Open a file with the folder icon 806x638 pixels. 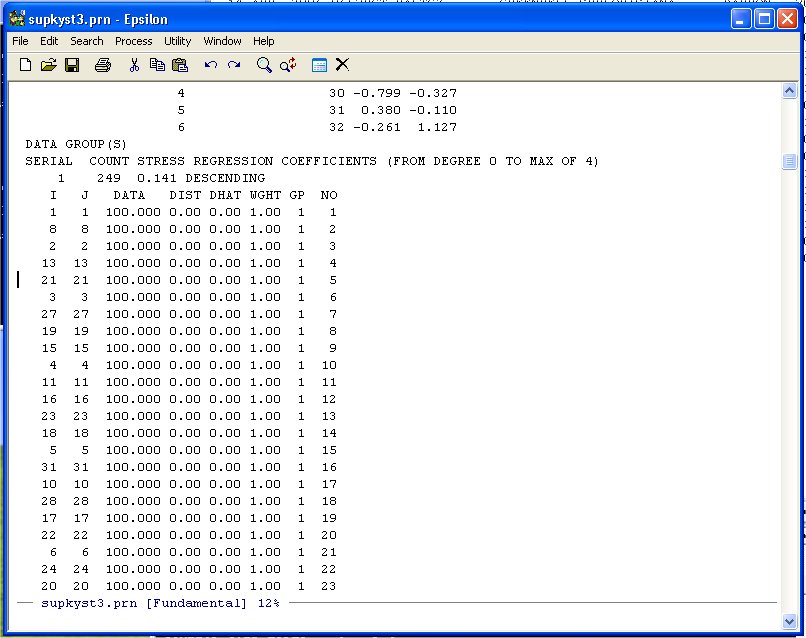[x=48, y=65]
